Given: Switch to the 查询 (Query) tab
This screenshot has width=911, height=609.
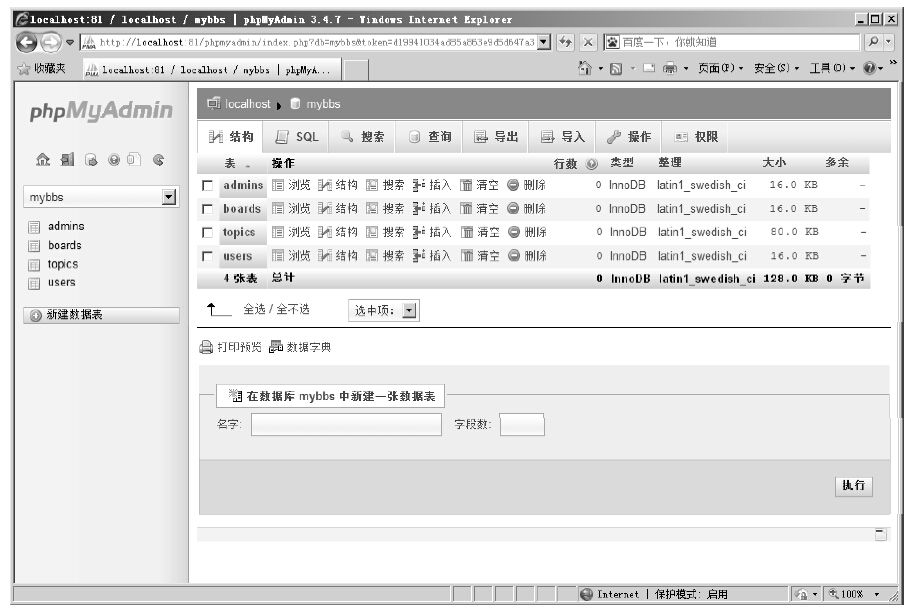Looking at the screenshot, I should [x=430, y=137].
